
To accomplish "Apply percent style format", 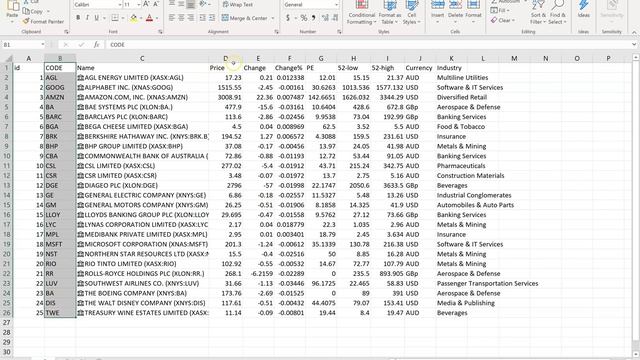I will (x=304, y=18).
